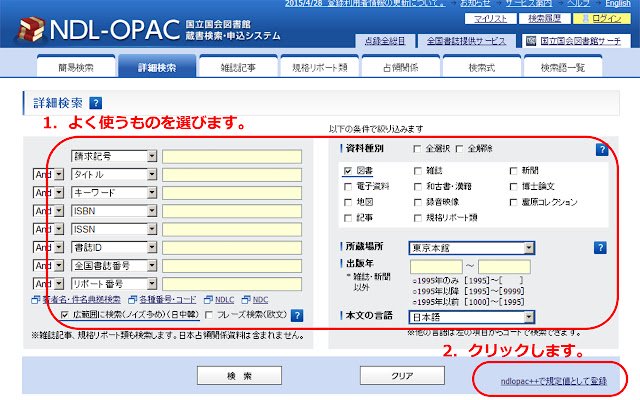This screenshot has width=640, height=400.
Task: Open the 検索語一覧 tab
Action: tap(563, 67)
